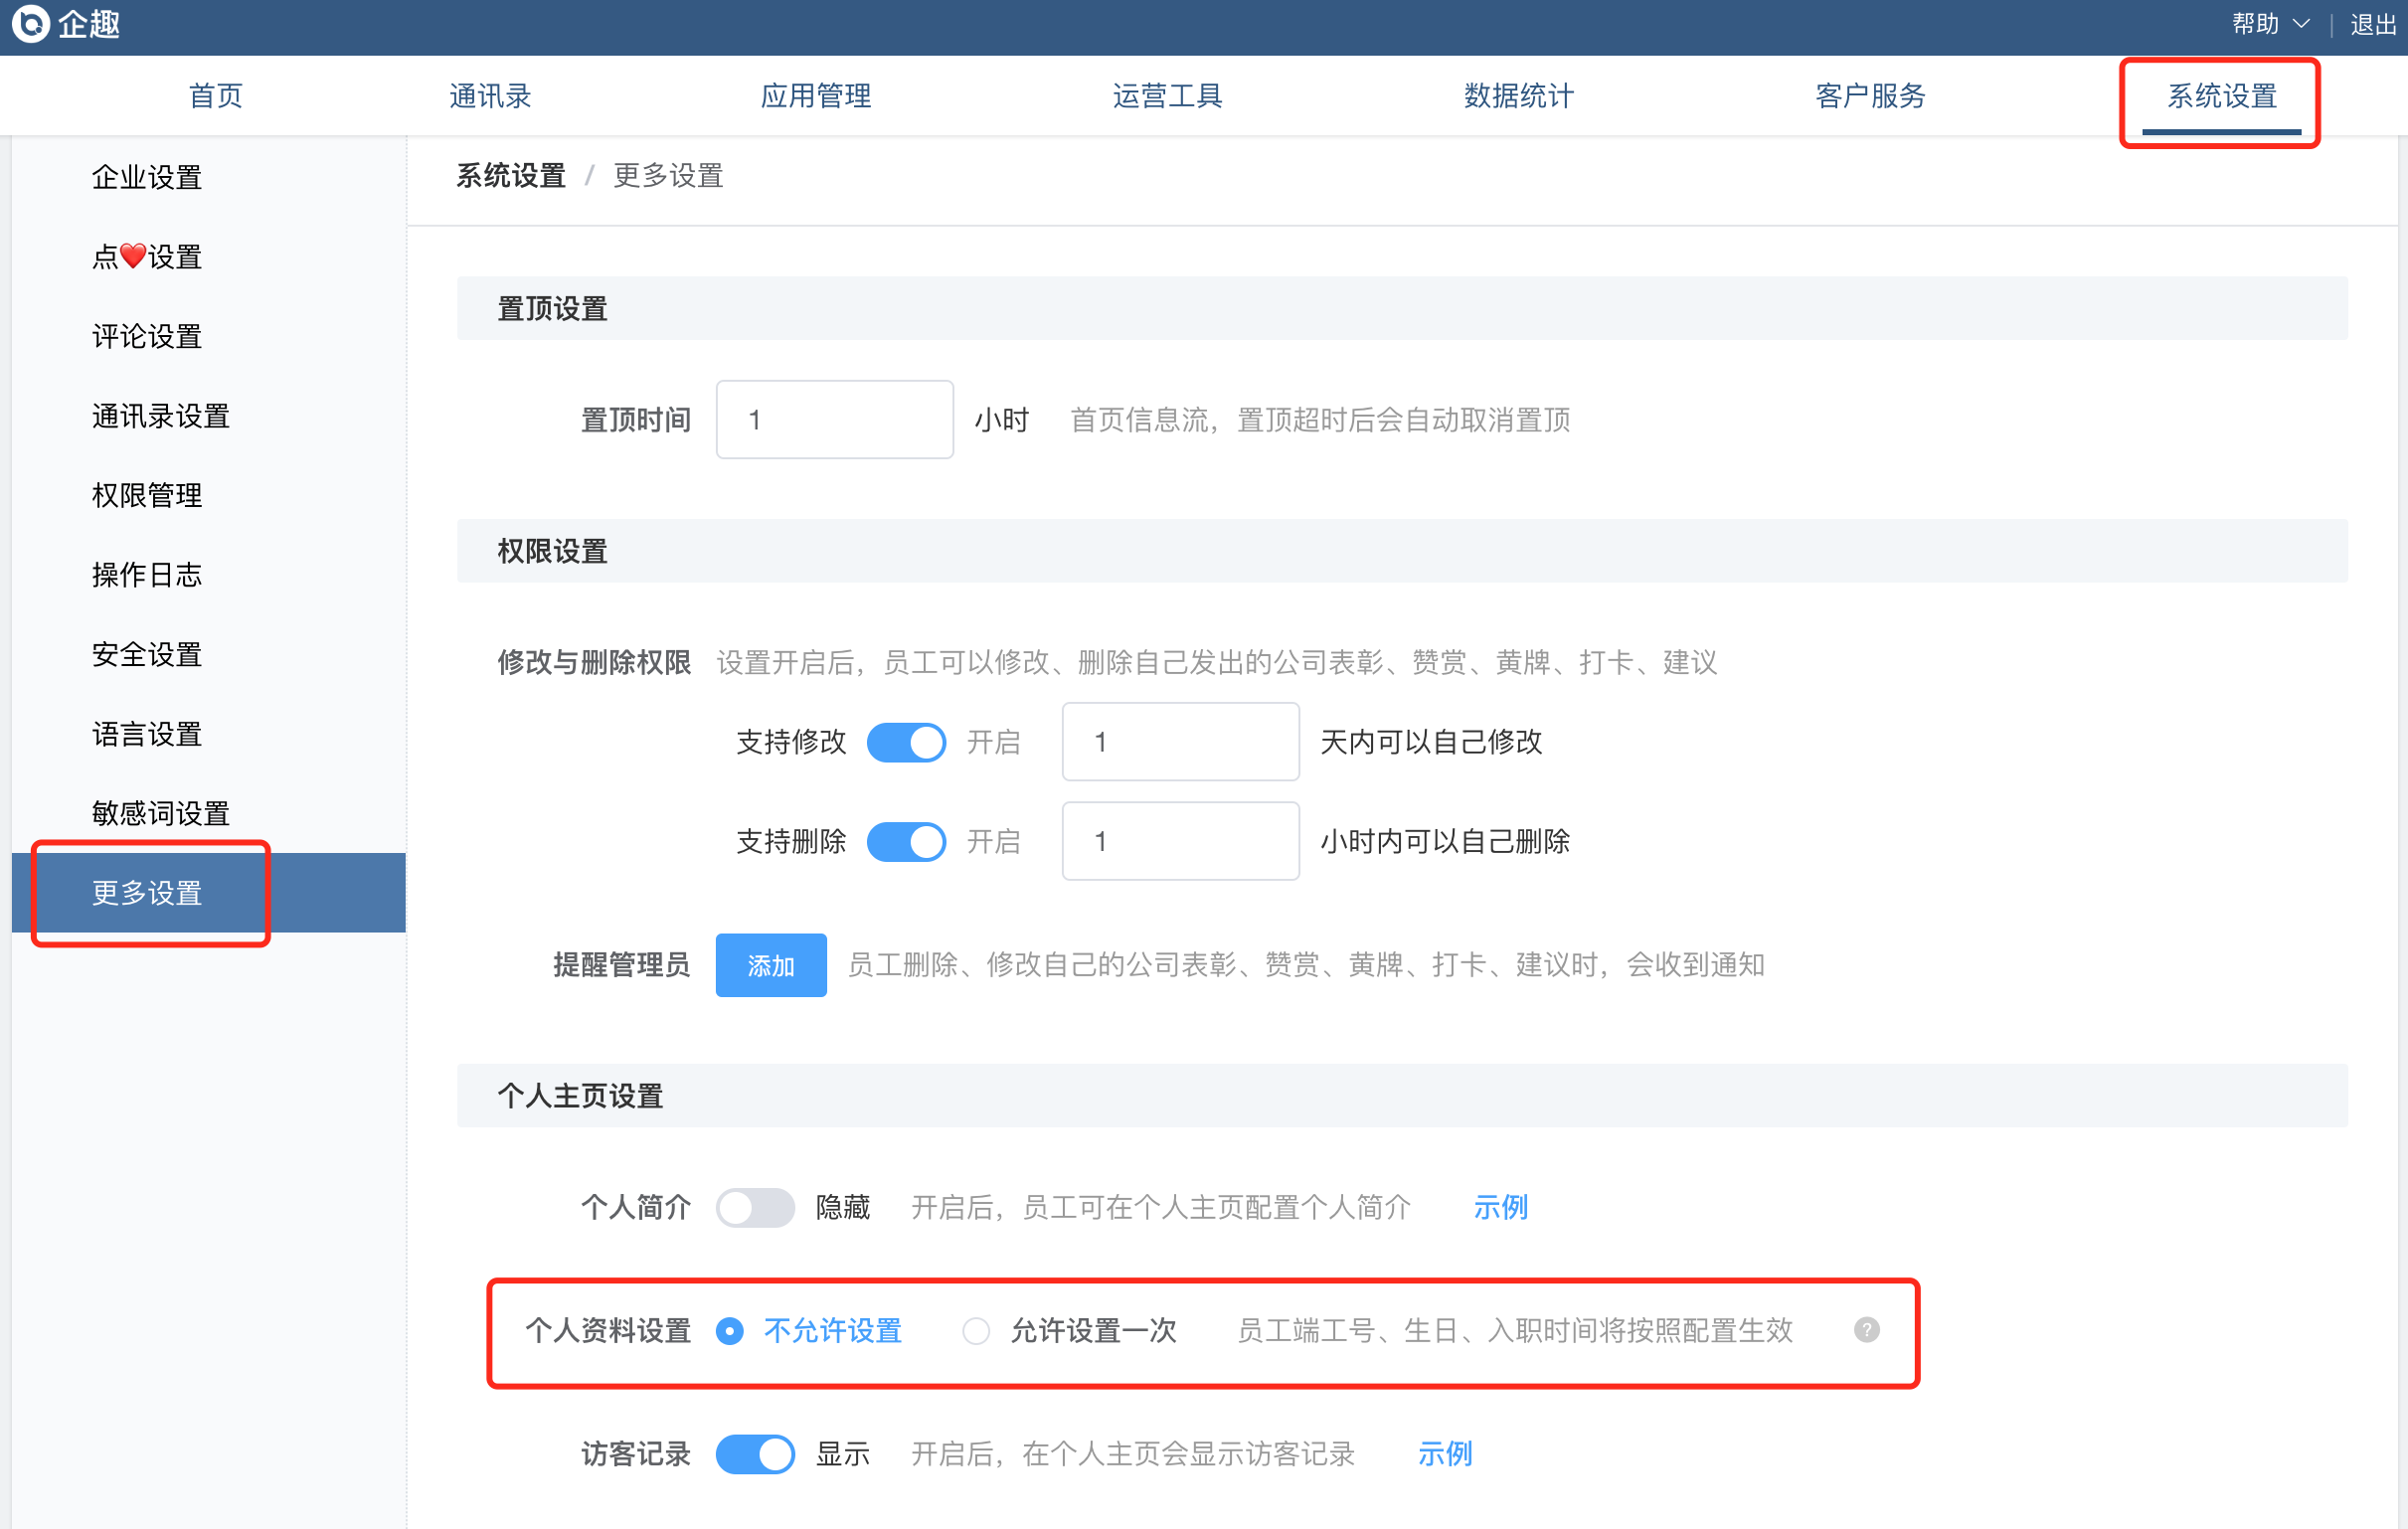Image resolution: width=2408 pixels, height=1529 pixels.
Task: Click the 置顶时间 hours input field
Action: pos(834,420)
